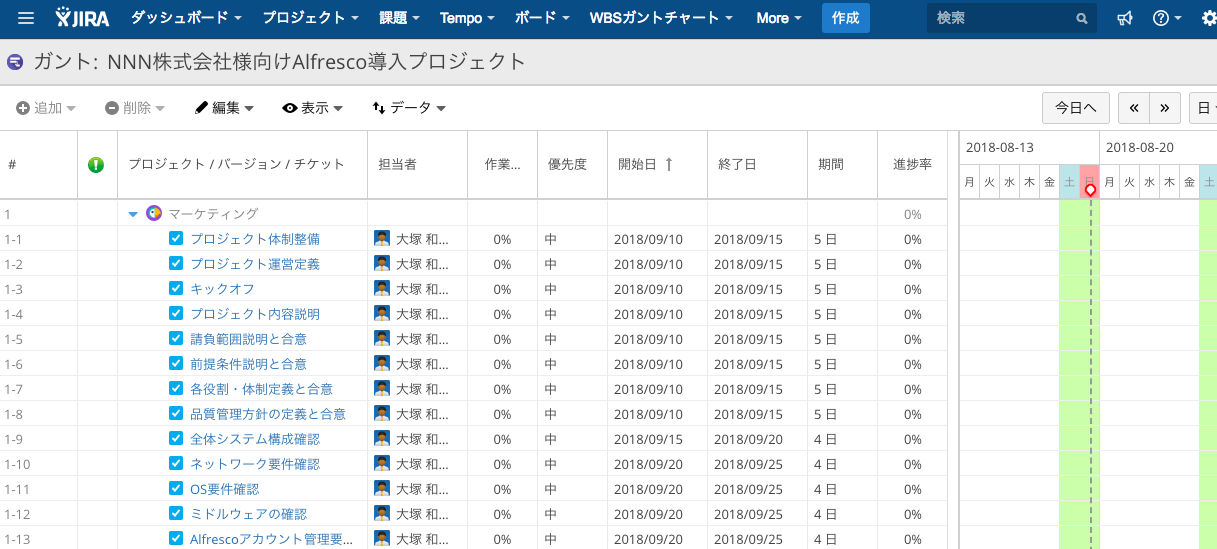Click the purple Gantt page icon

click(15, 62)
